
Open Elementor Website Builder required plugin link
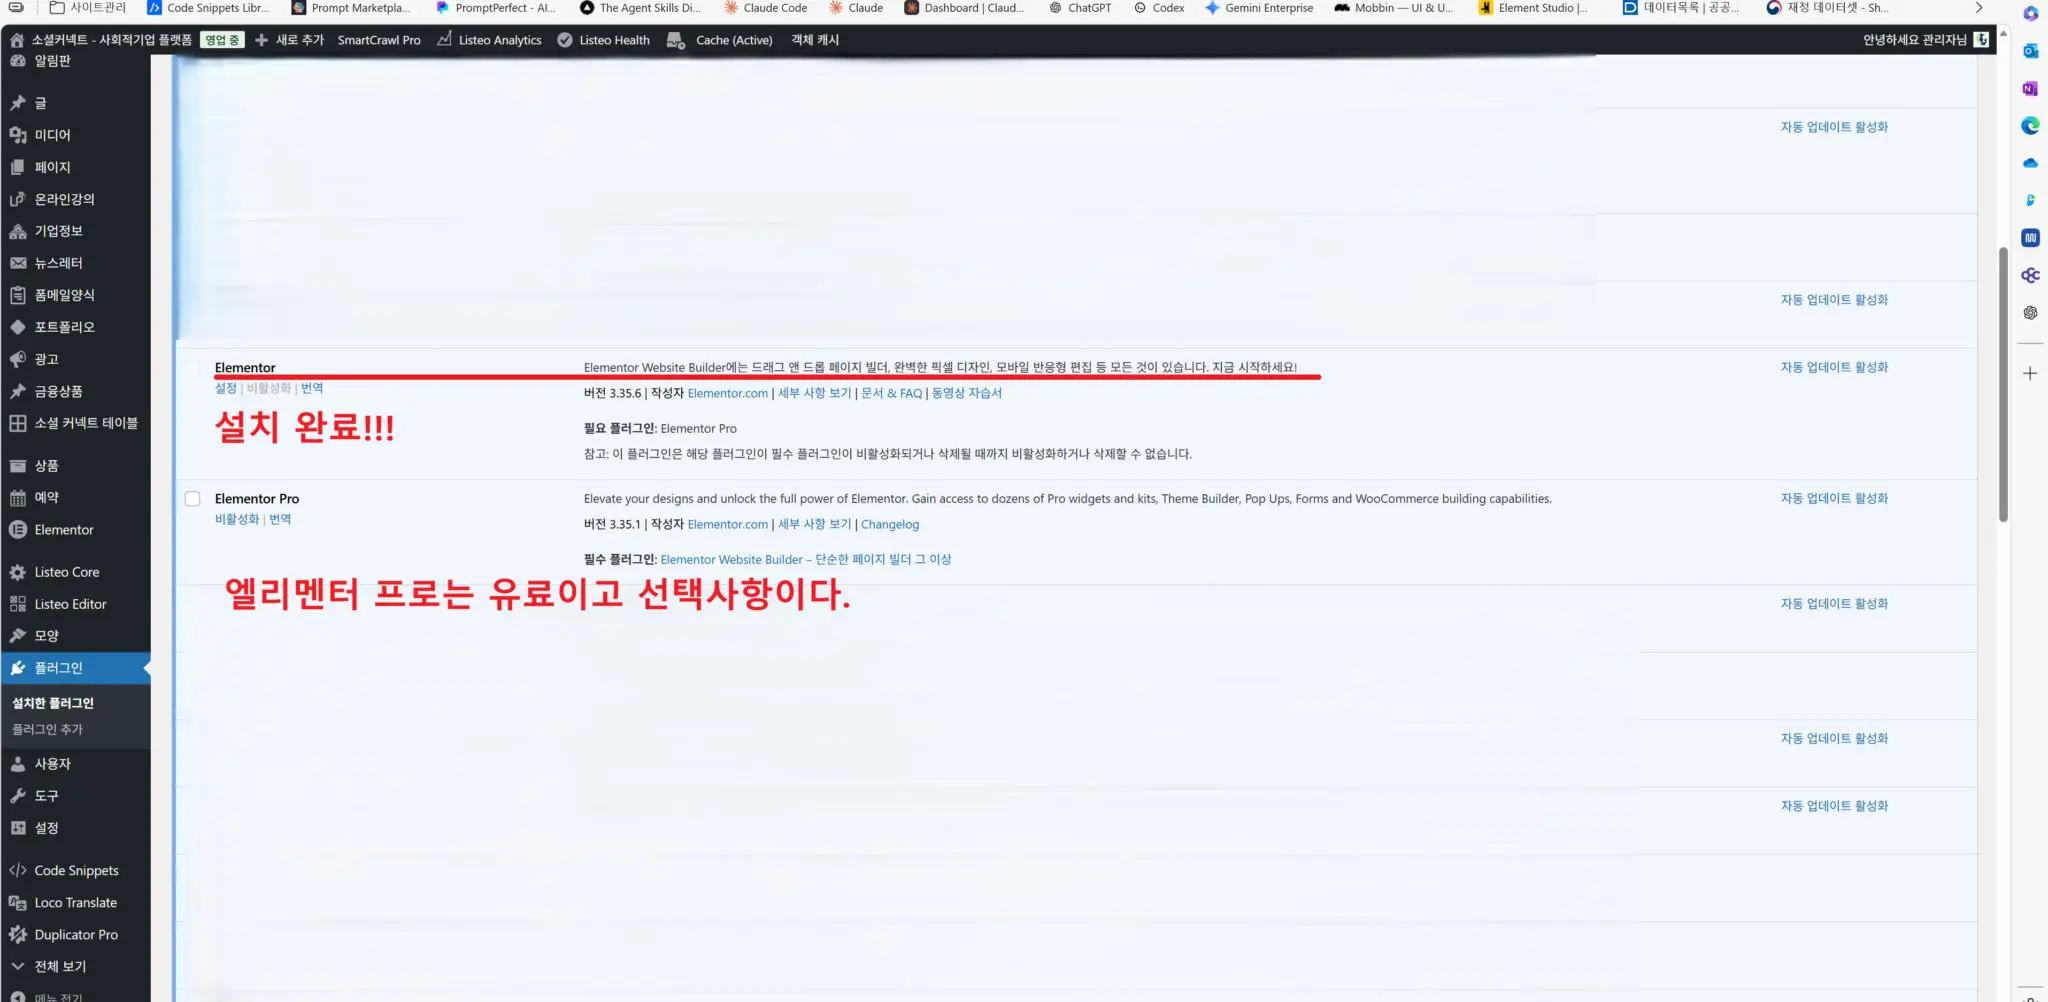[x=806, y=560]
